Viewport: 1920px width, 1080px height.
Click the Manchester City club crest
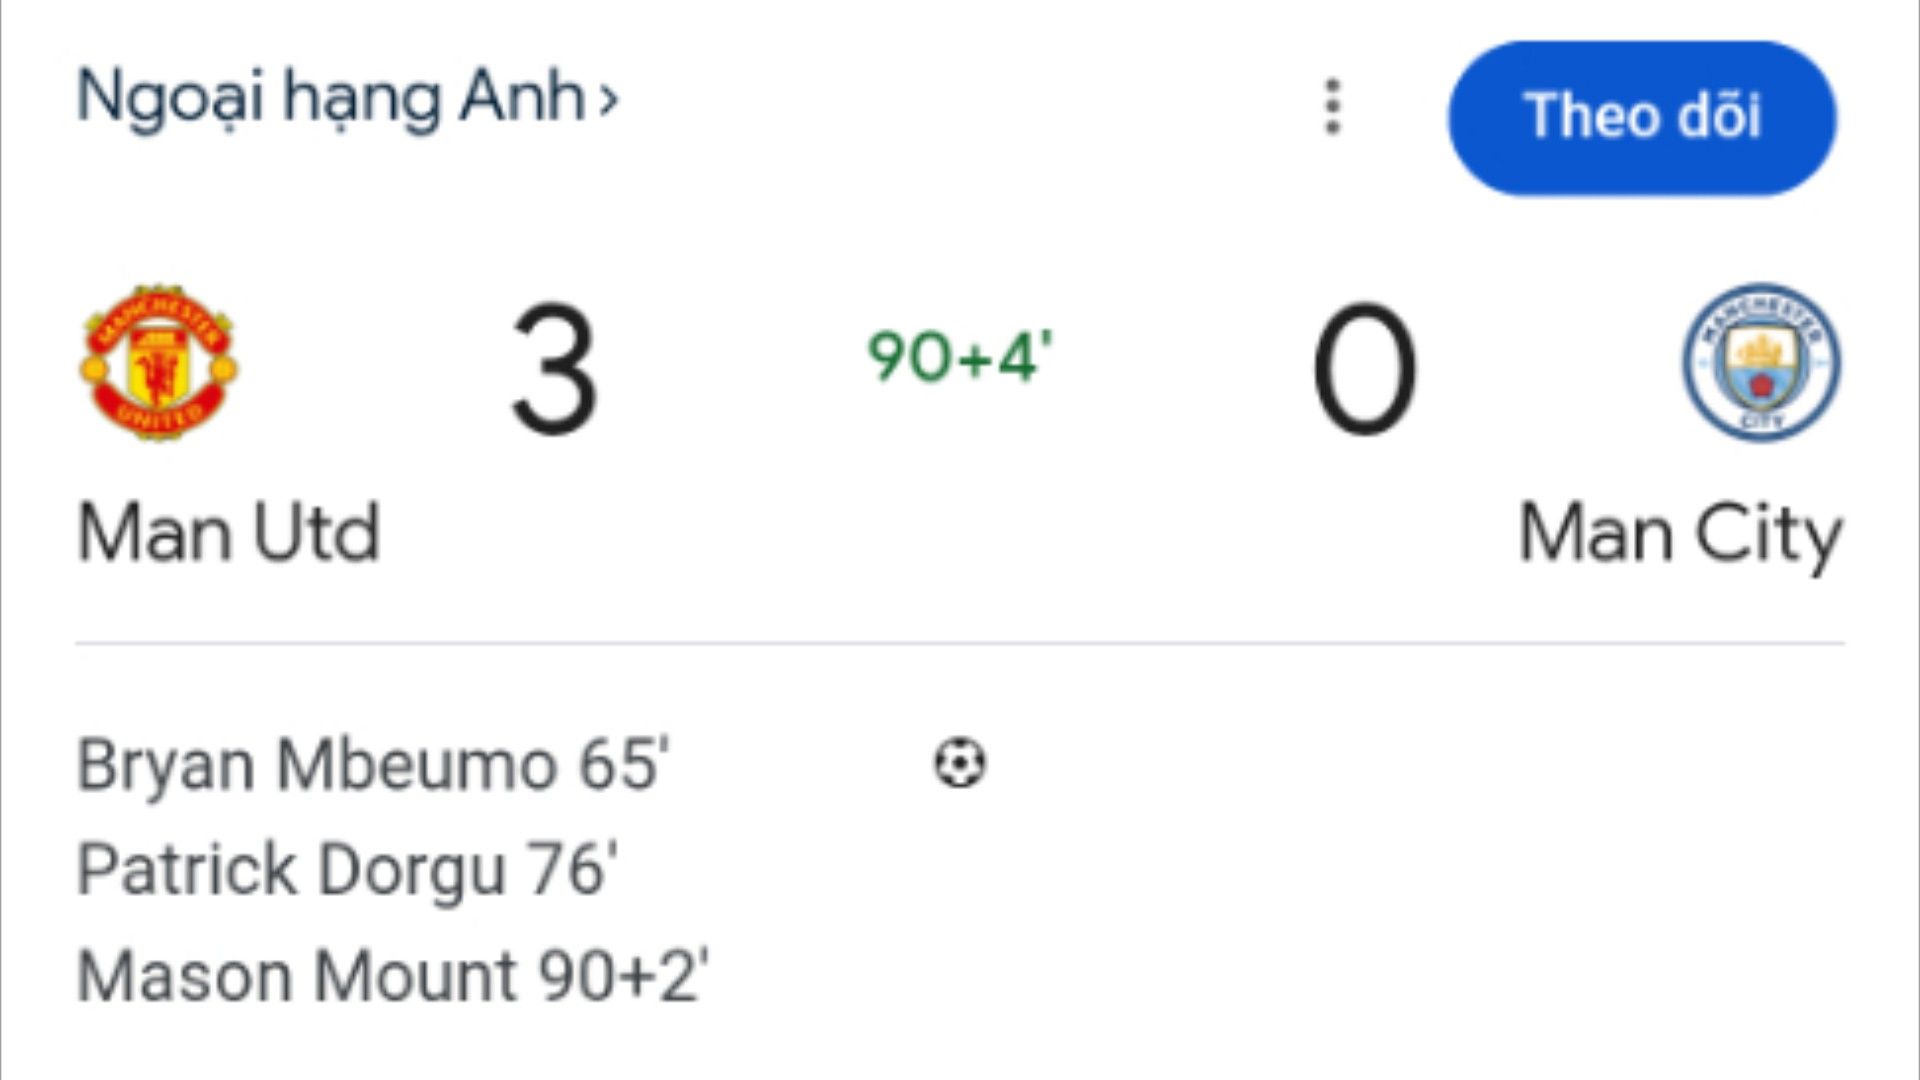(1761, 362)
